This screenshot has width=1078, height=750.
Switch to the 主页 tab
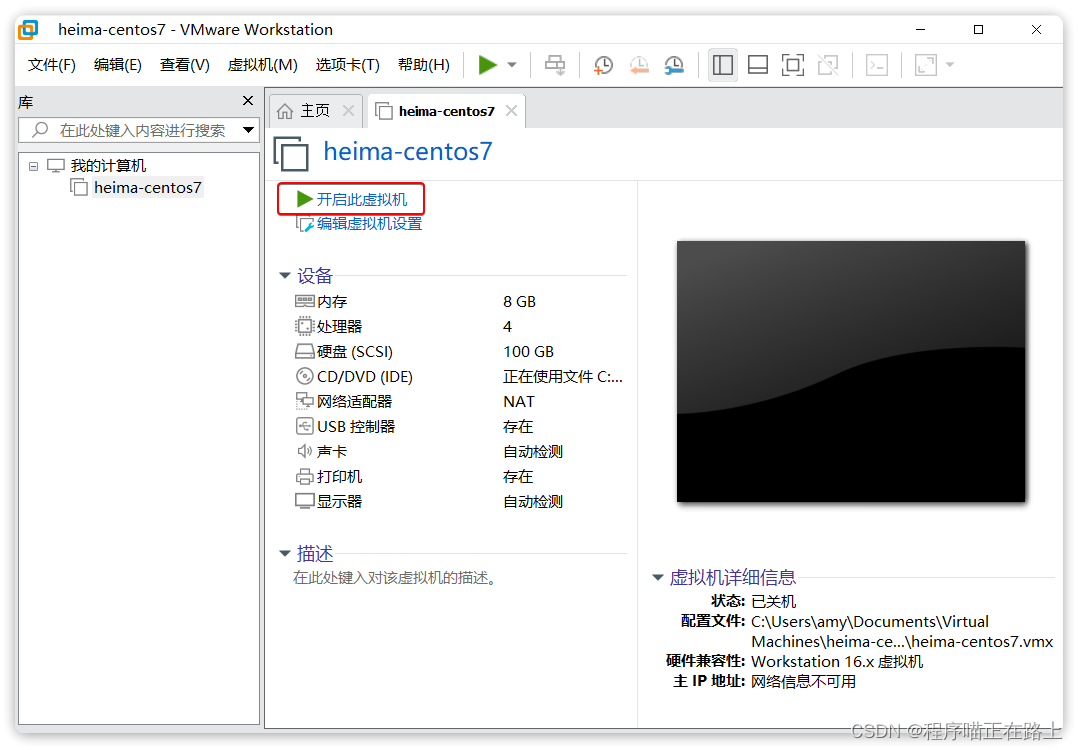pyautogui.click(x=313, y=111)
